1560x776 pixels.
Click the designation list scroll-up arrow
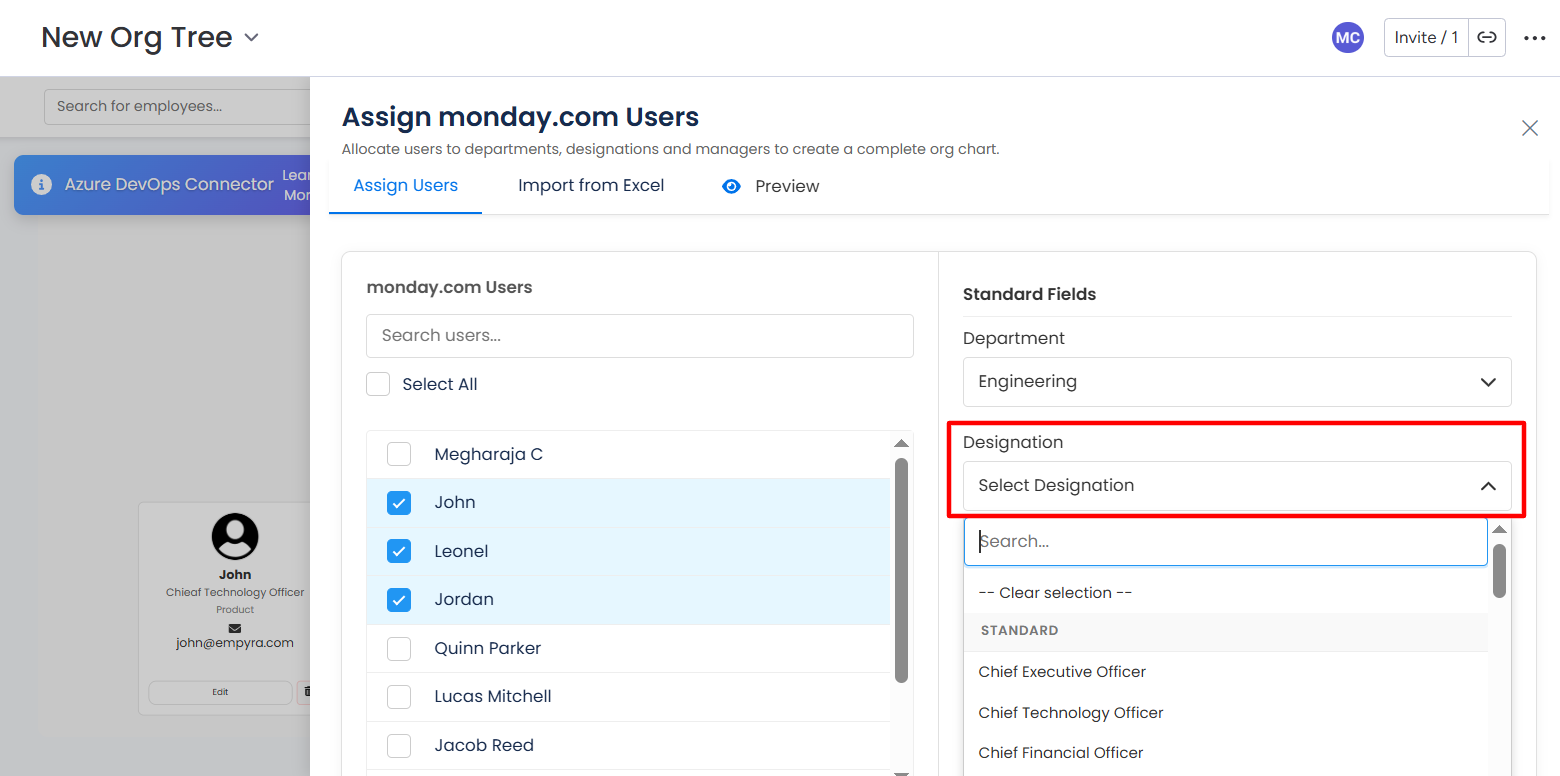coord(1499,529)
